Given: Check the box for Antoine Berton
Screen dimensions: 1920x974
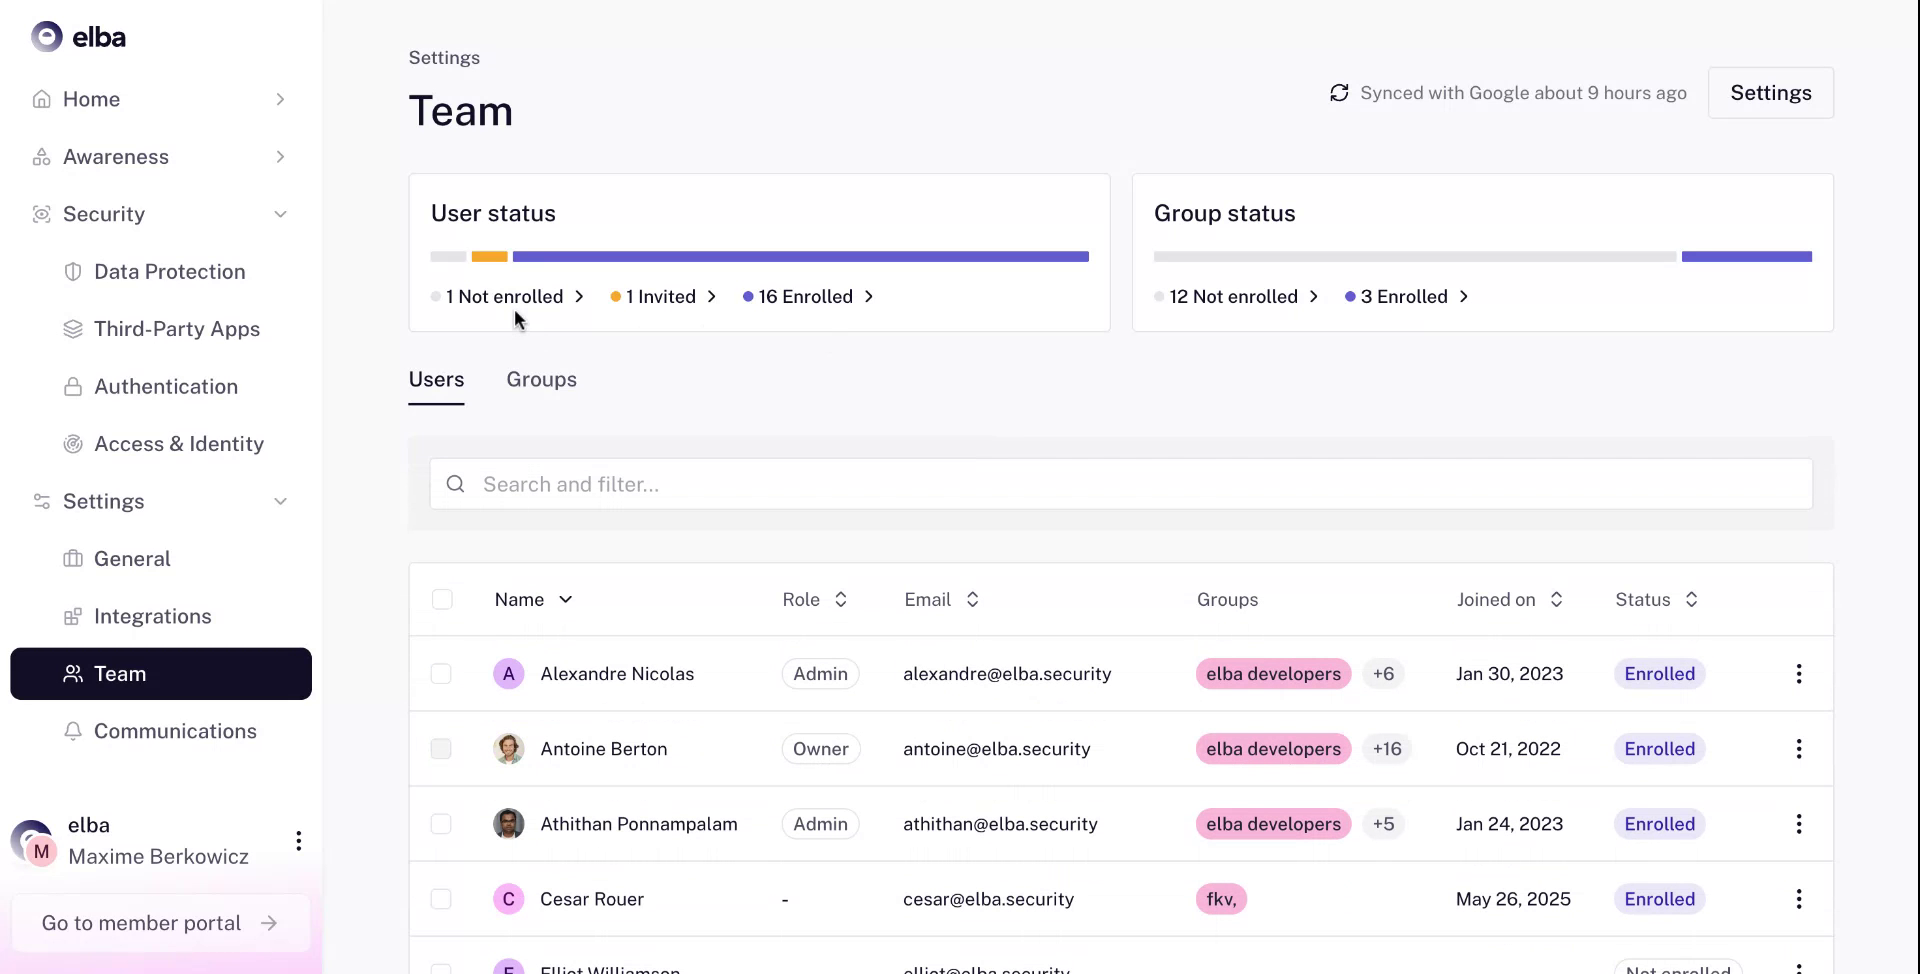Looking at the screenshot, I should click(441, 749).
